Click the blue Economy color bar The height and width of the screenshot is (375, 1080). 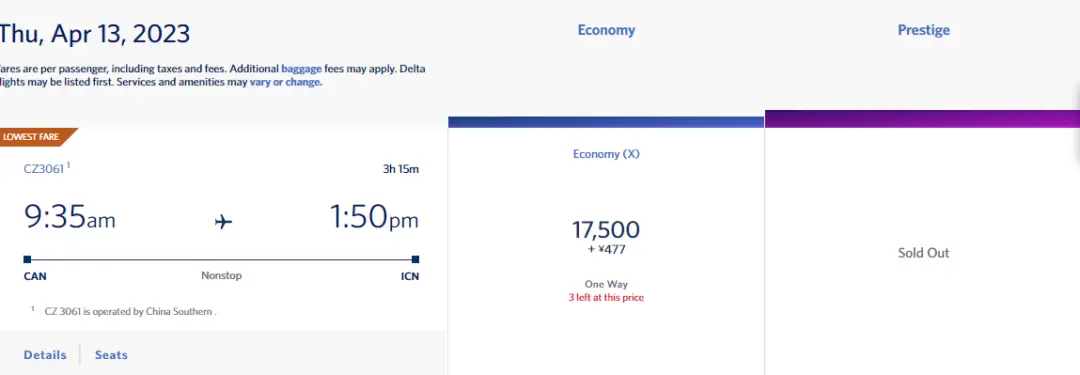pyautogui.click(x=606, y=122)
